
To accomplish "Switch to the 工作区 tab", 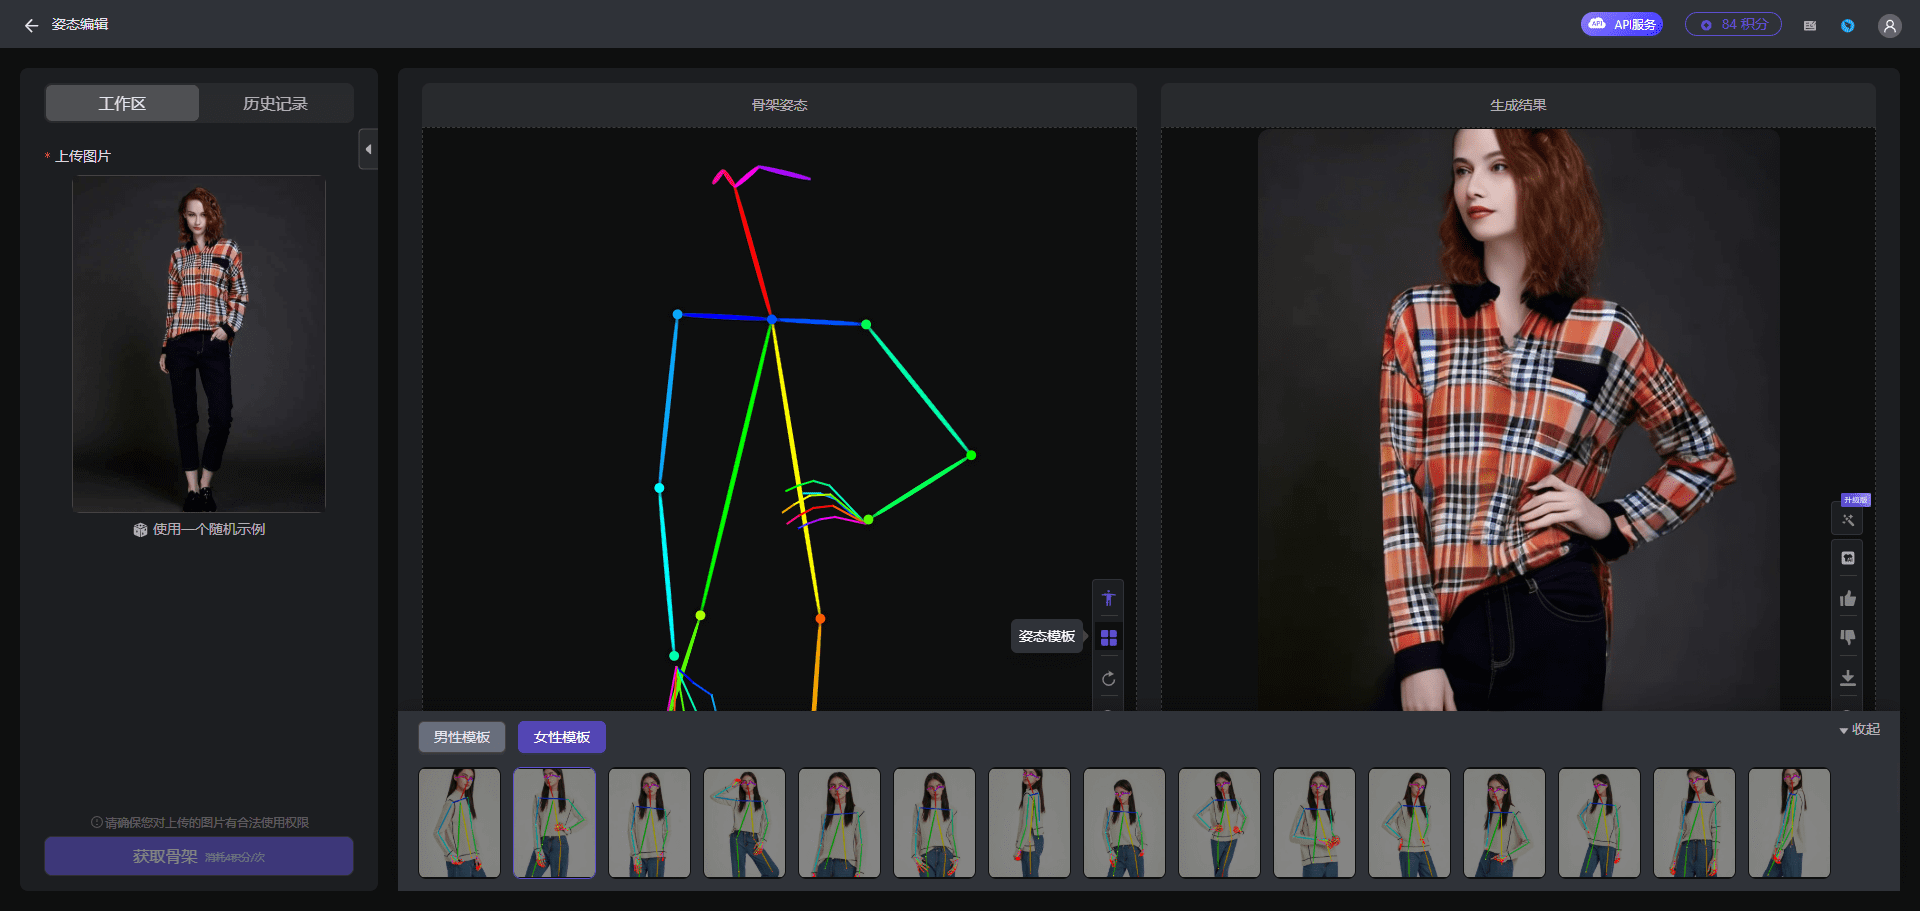I will (x=122, y=103).
